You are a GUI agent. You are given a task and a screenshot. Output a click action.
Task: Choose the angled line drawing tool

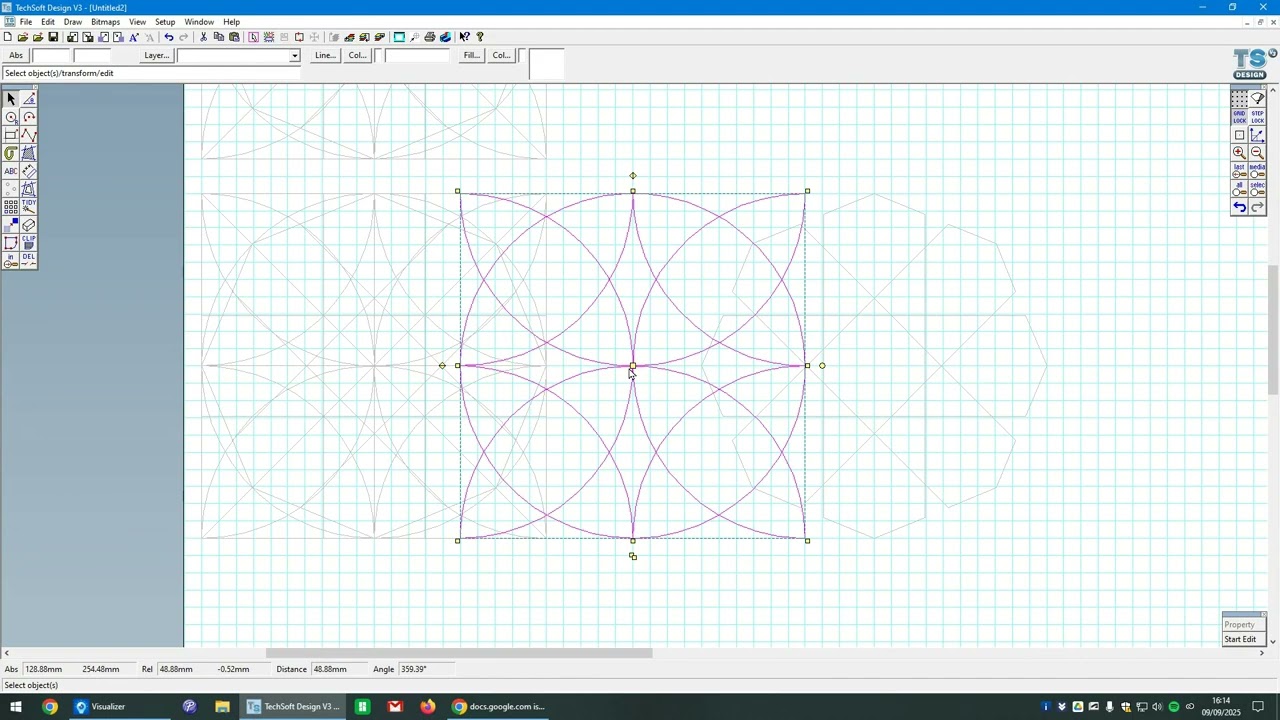(29, 99)
